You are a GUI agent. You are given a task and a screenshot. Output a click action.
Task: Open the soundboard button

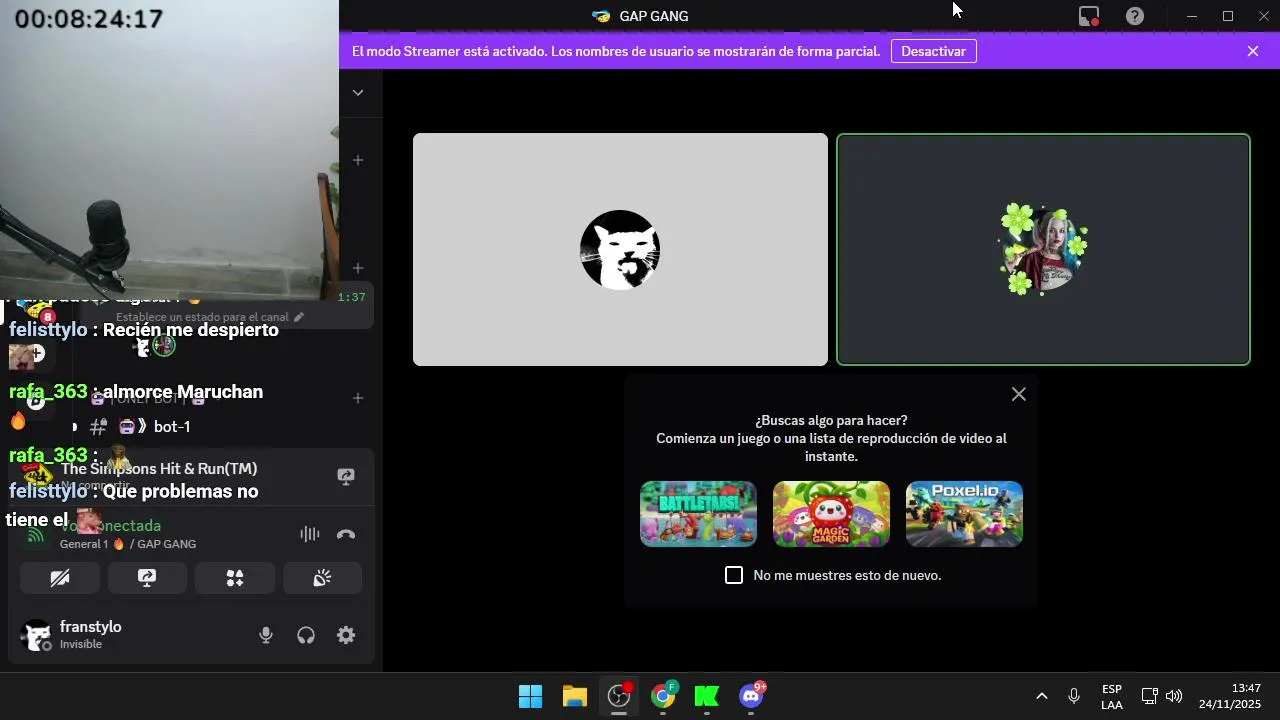pos(322,578)
